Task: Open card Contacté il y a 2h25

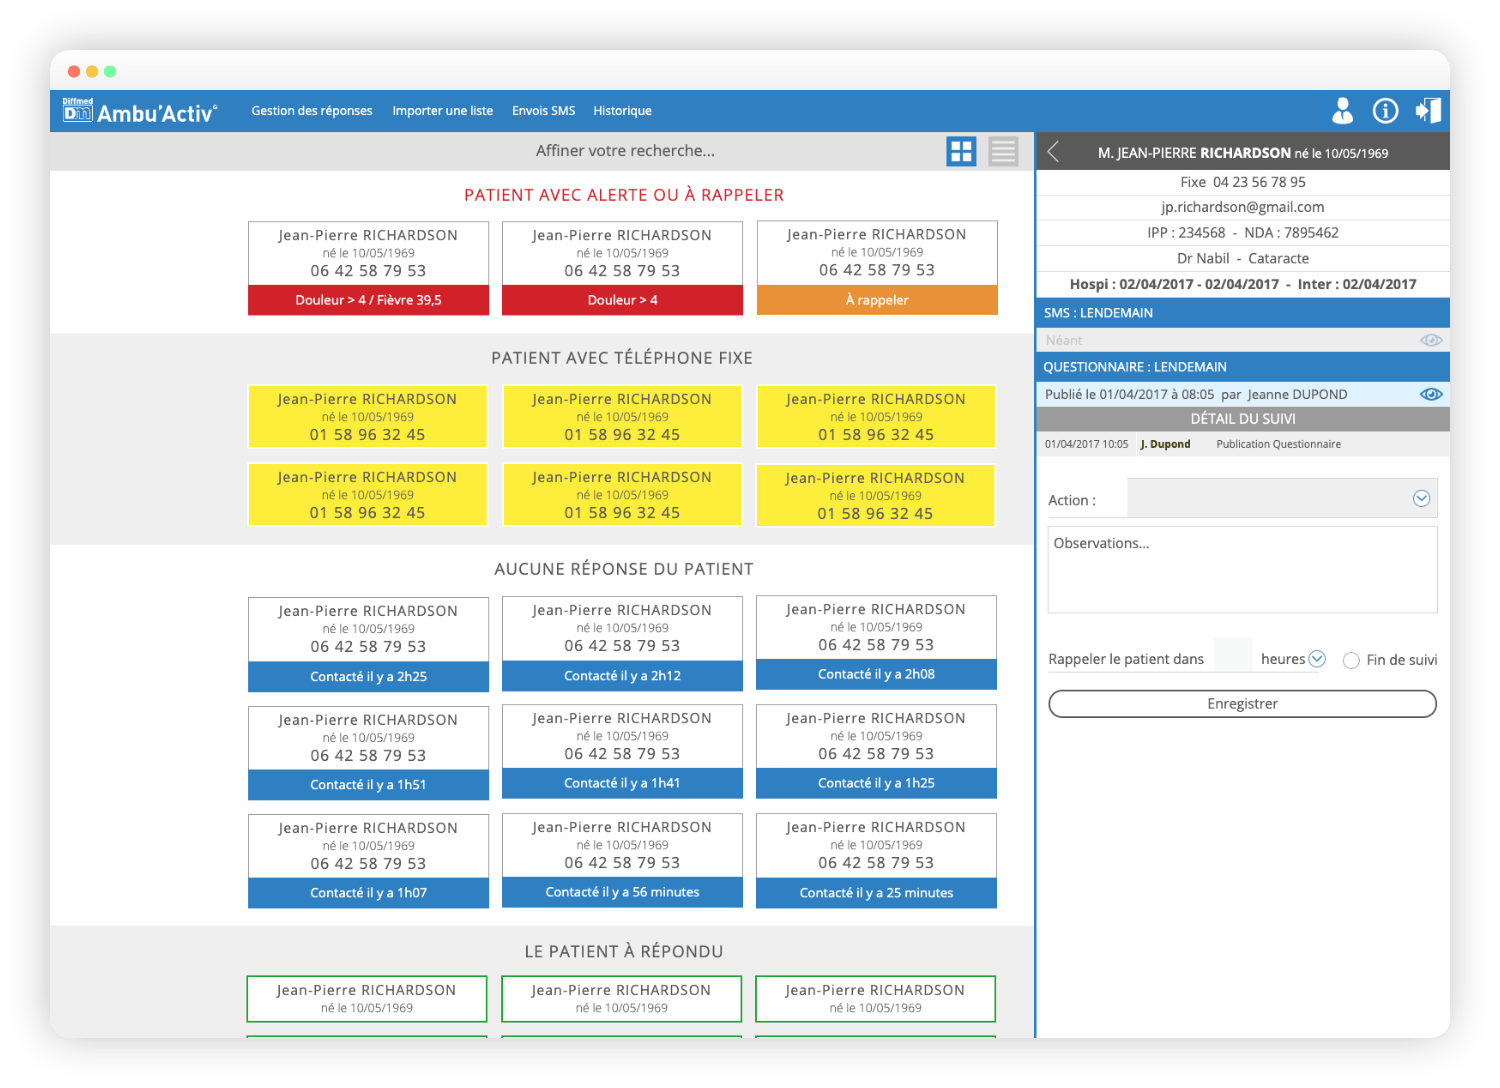Action: click(x=368, y=644)
